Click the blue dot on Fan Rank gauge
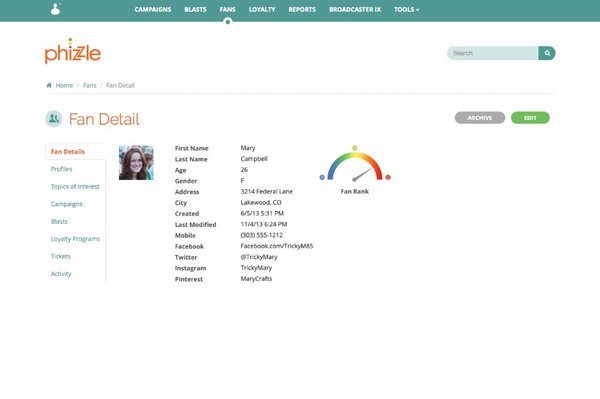Image resolution: width=600 pixels, height=399 pixels. point(322,177)
